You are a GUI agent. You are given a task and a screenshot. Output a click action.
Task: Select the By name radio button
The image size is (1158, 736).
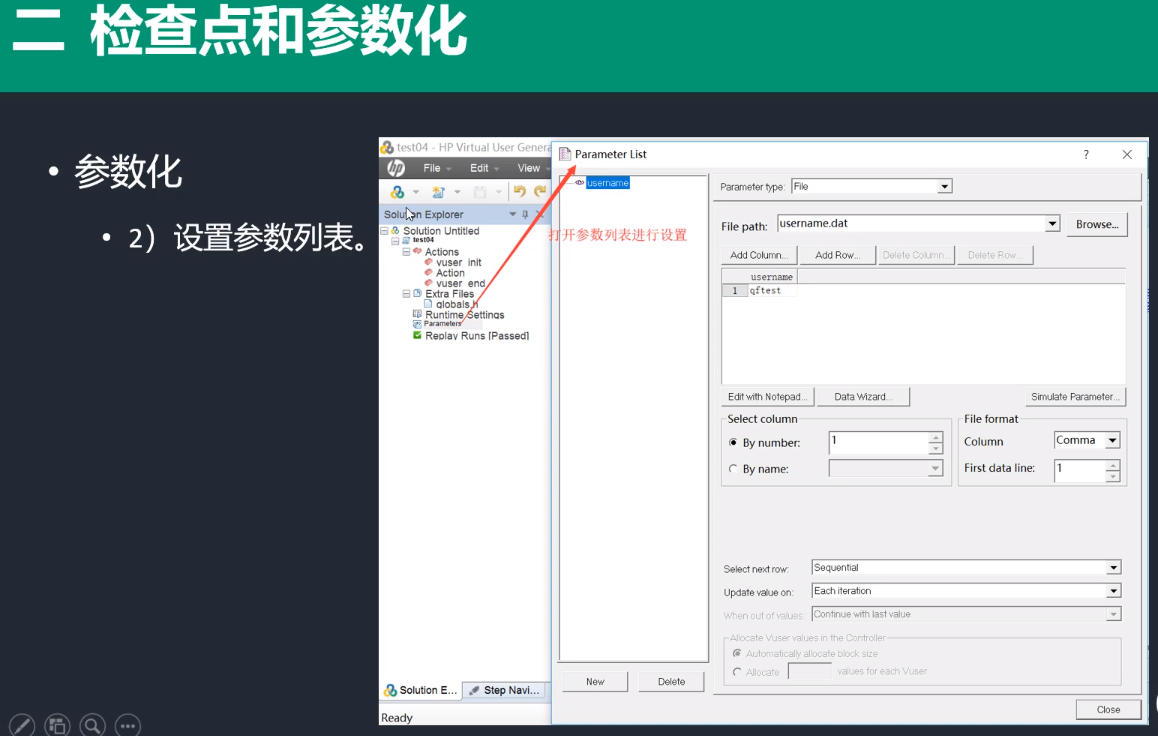733,469
